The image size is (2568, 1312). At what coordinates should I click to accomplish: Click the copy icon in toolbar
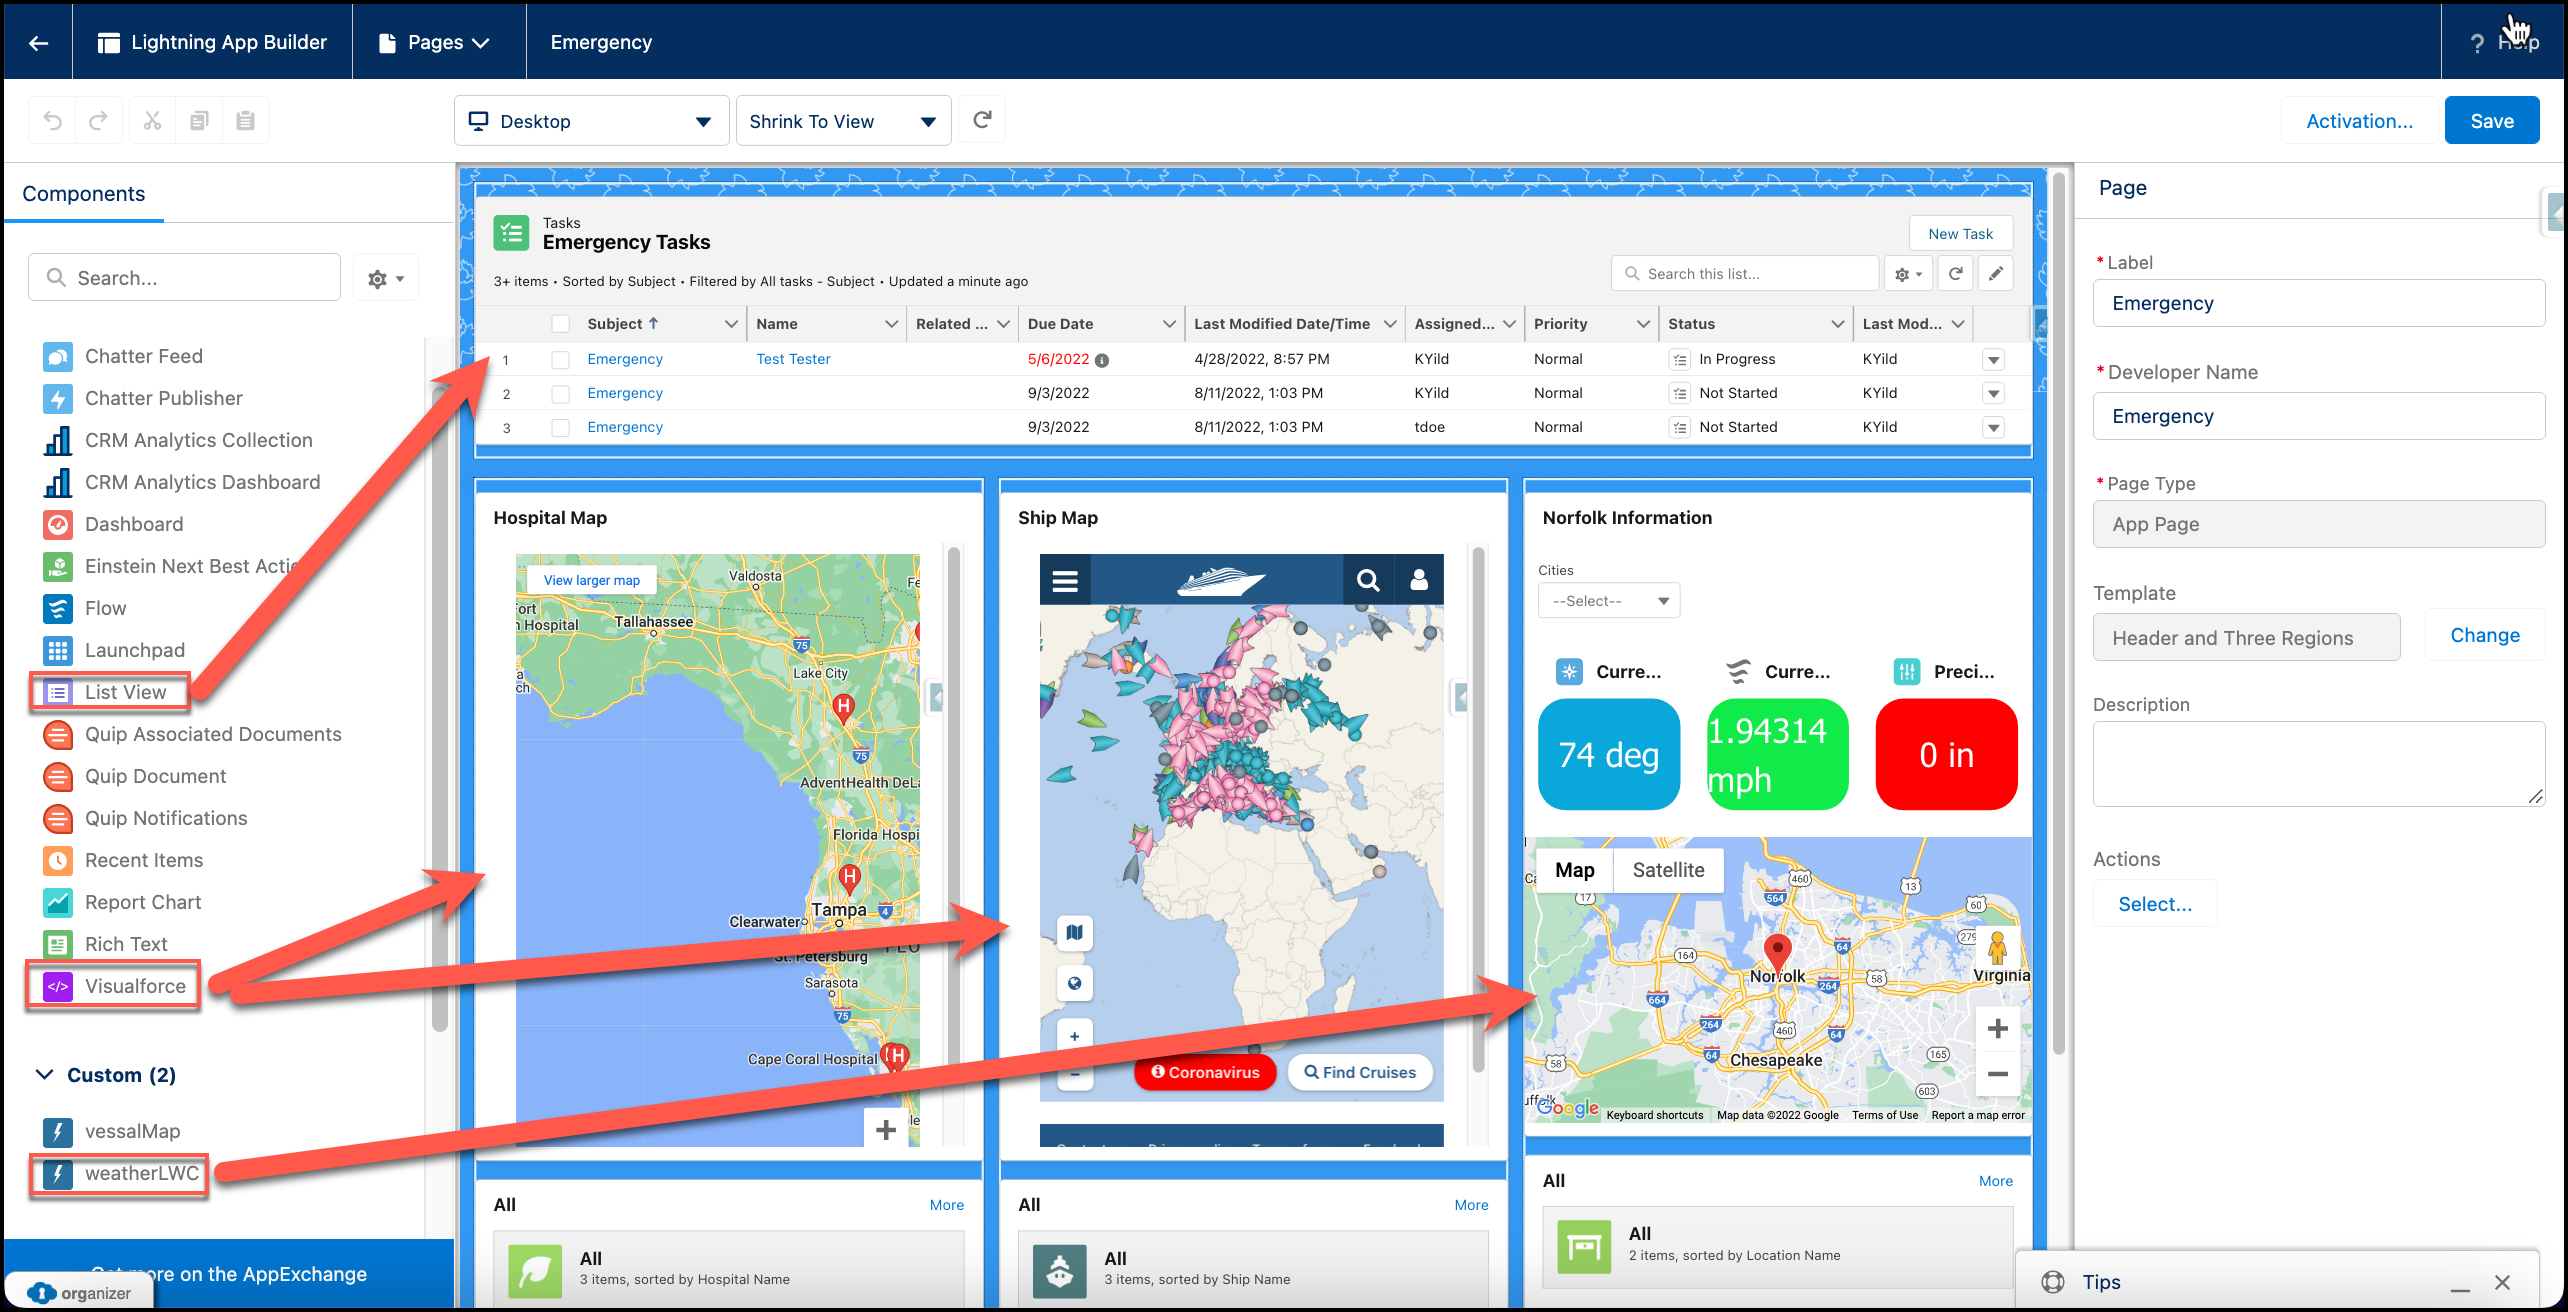pyautogui.click(x=199, y=121)
